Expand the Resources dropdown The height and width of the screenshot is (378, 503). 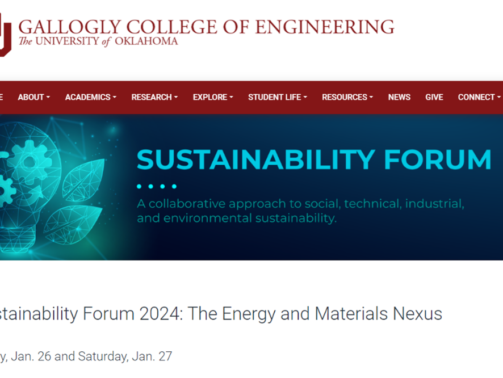click(347, 97)
